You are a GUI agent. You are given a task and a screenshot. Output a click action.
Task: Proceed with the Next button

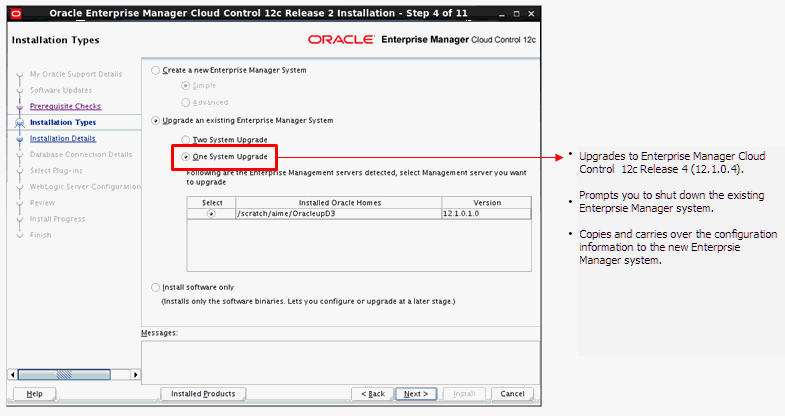pos(416,394)
